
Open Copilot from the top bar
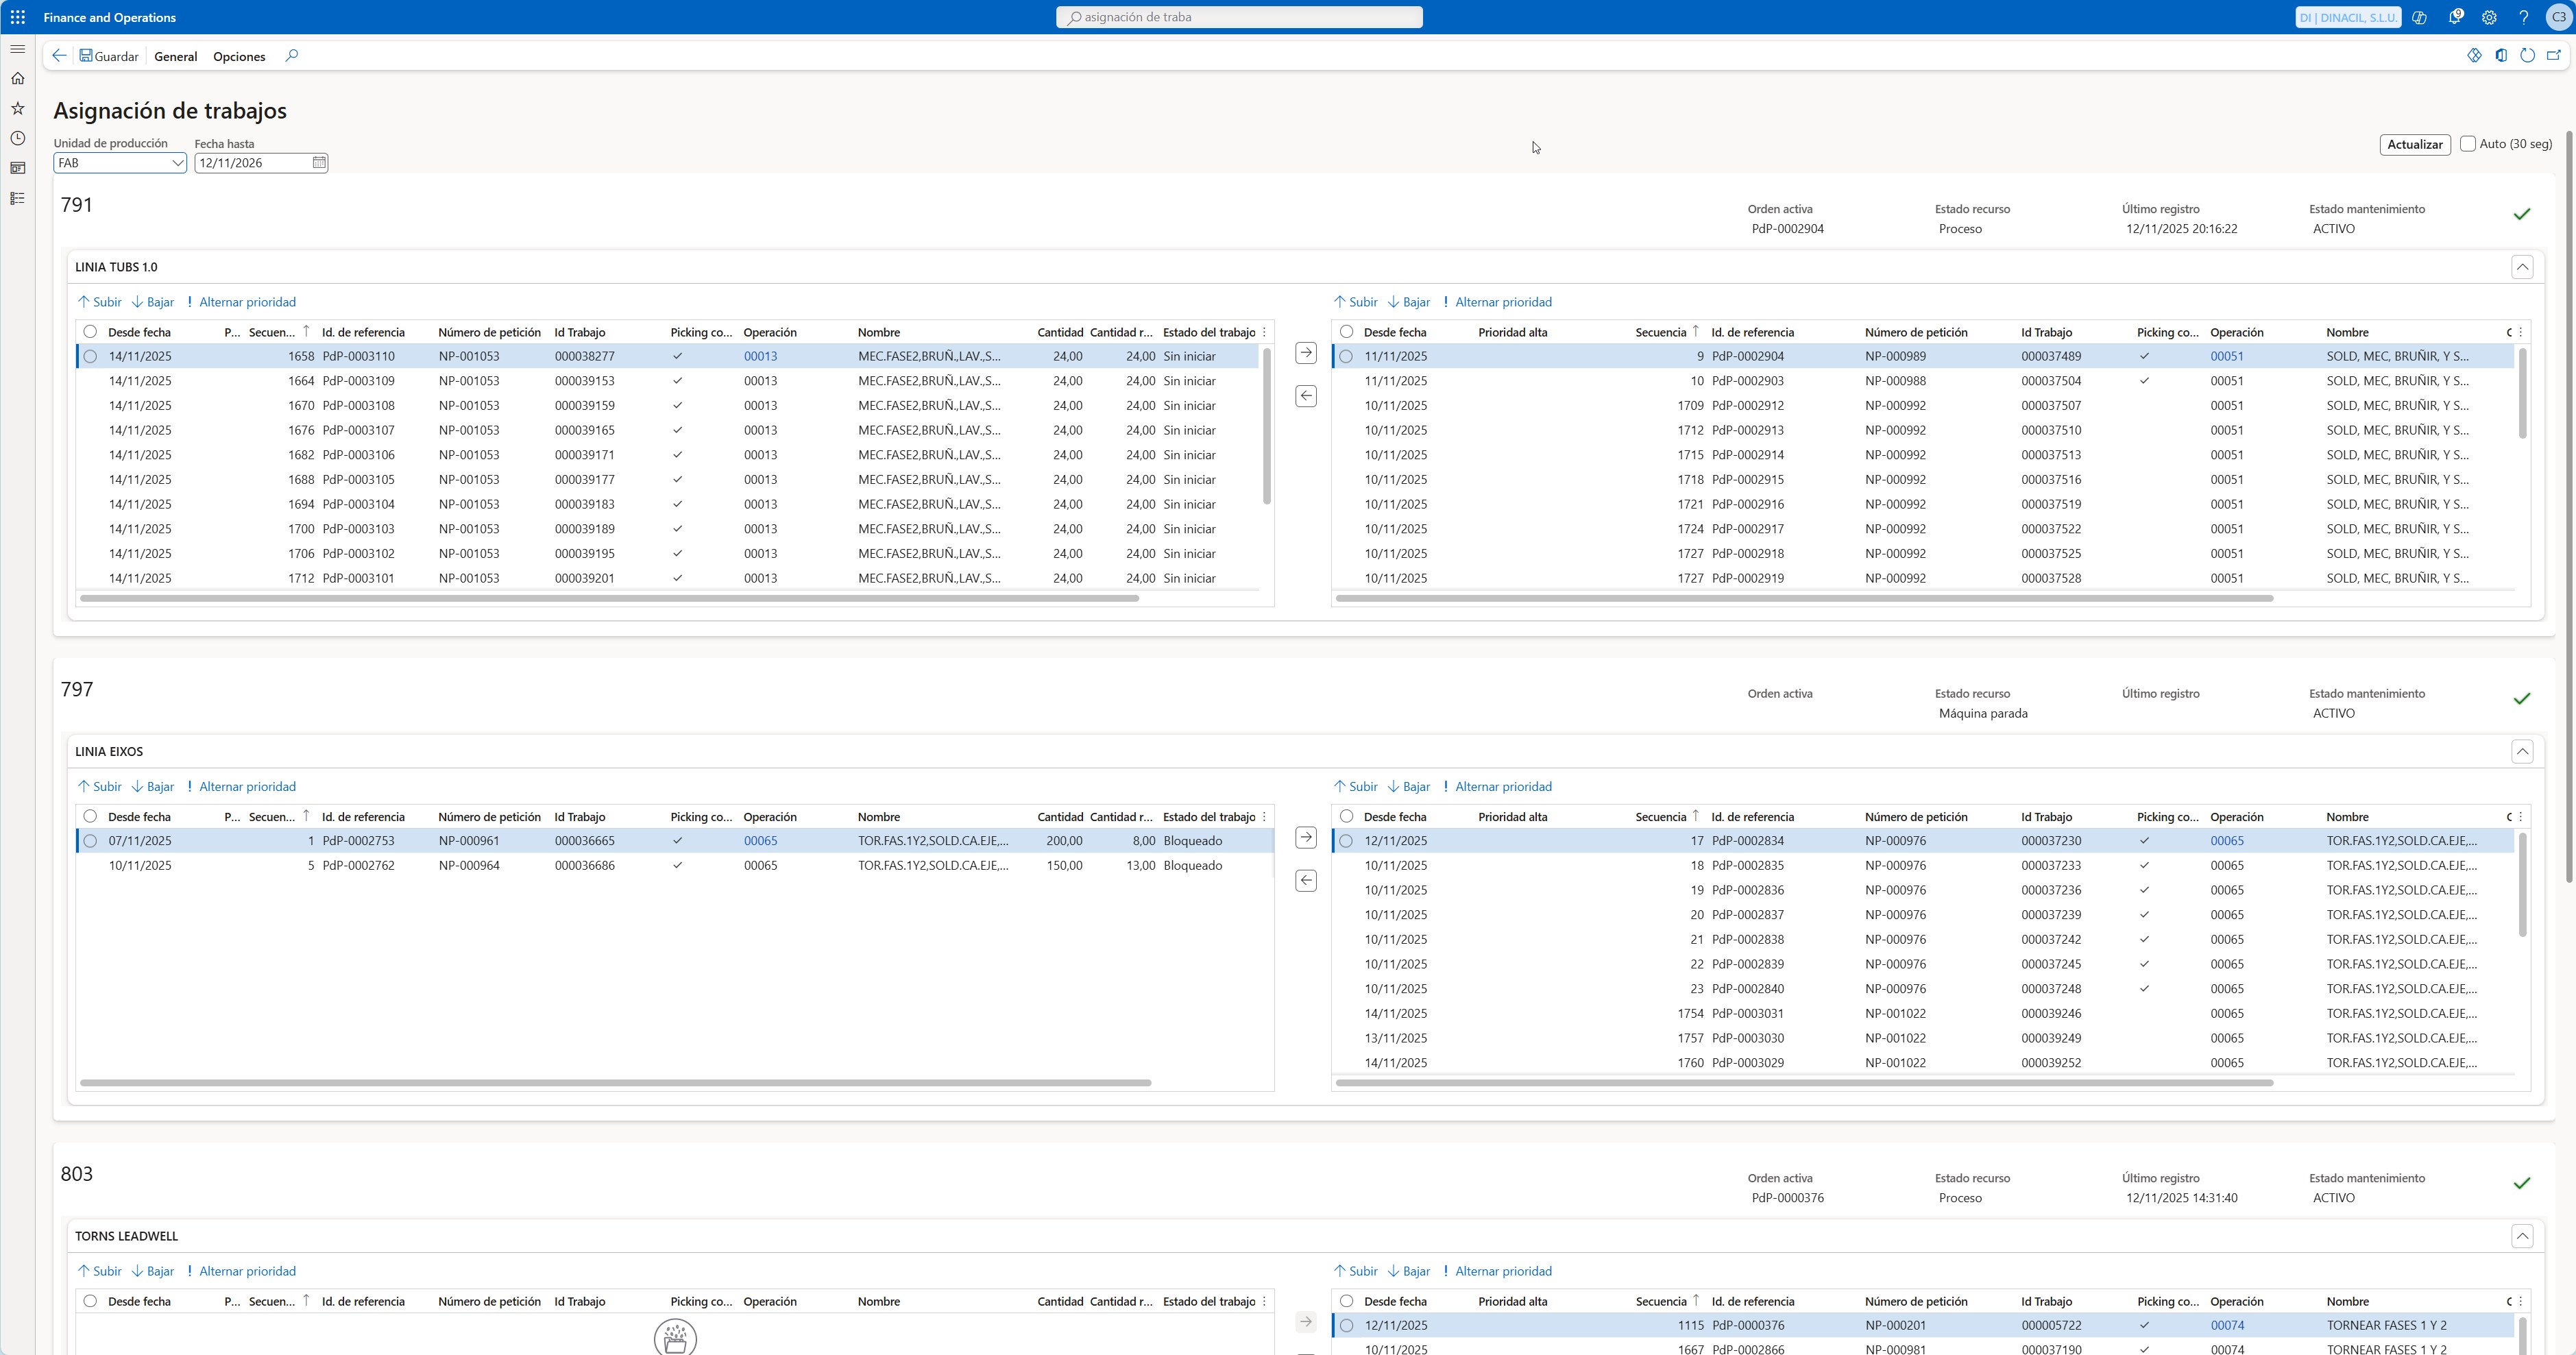pos(2420,17)
